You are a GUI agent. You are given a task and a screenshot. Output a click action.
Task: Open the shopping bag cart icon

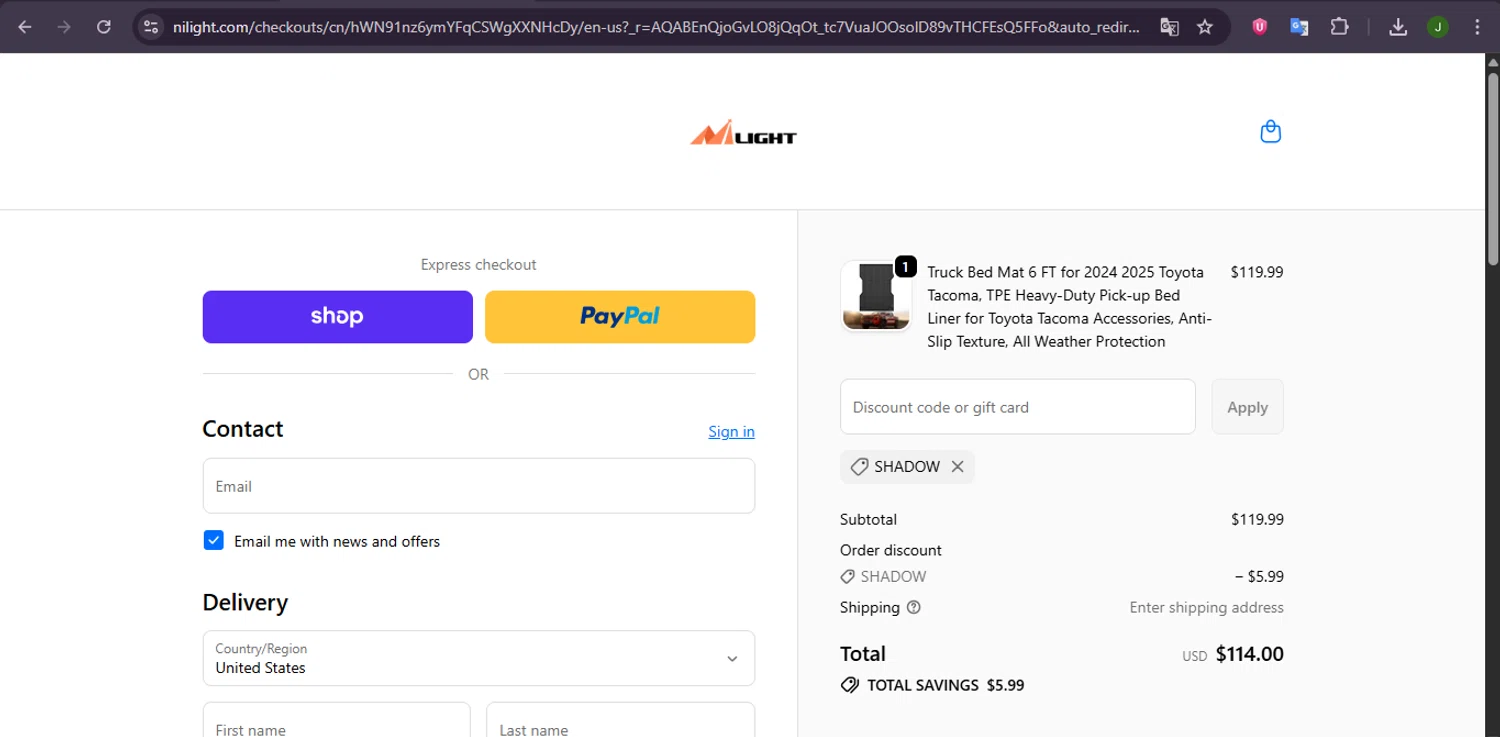click(x=1270, y=132)
